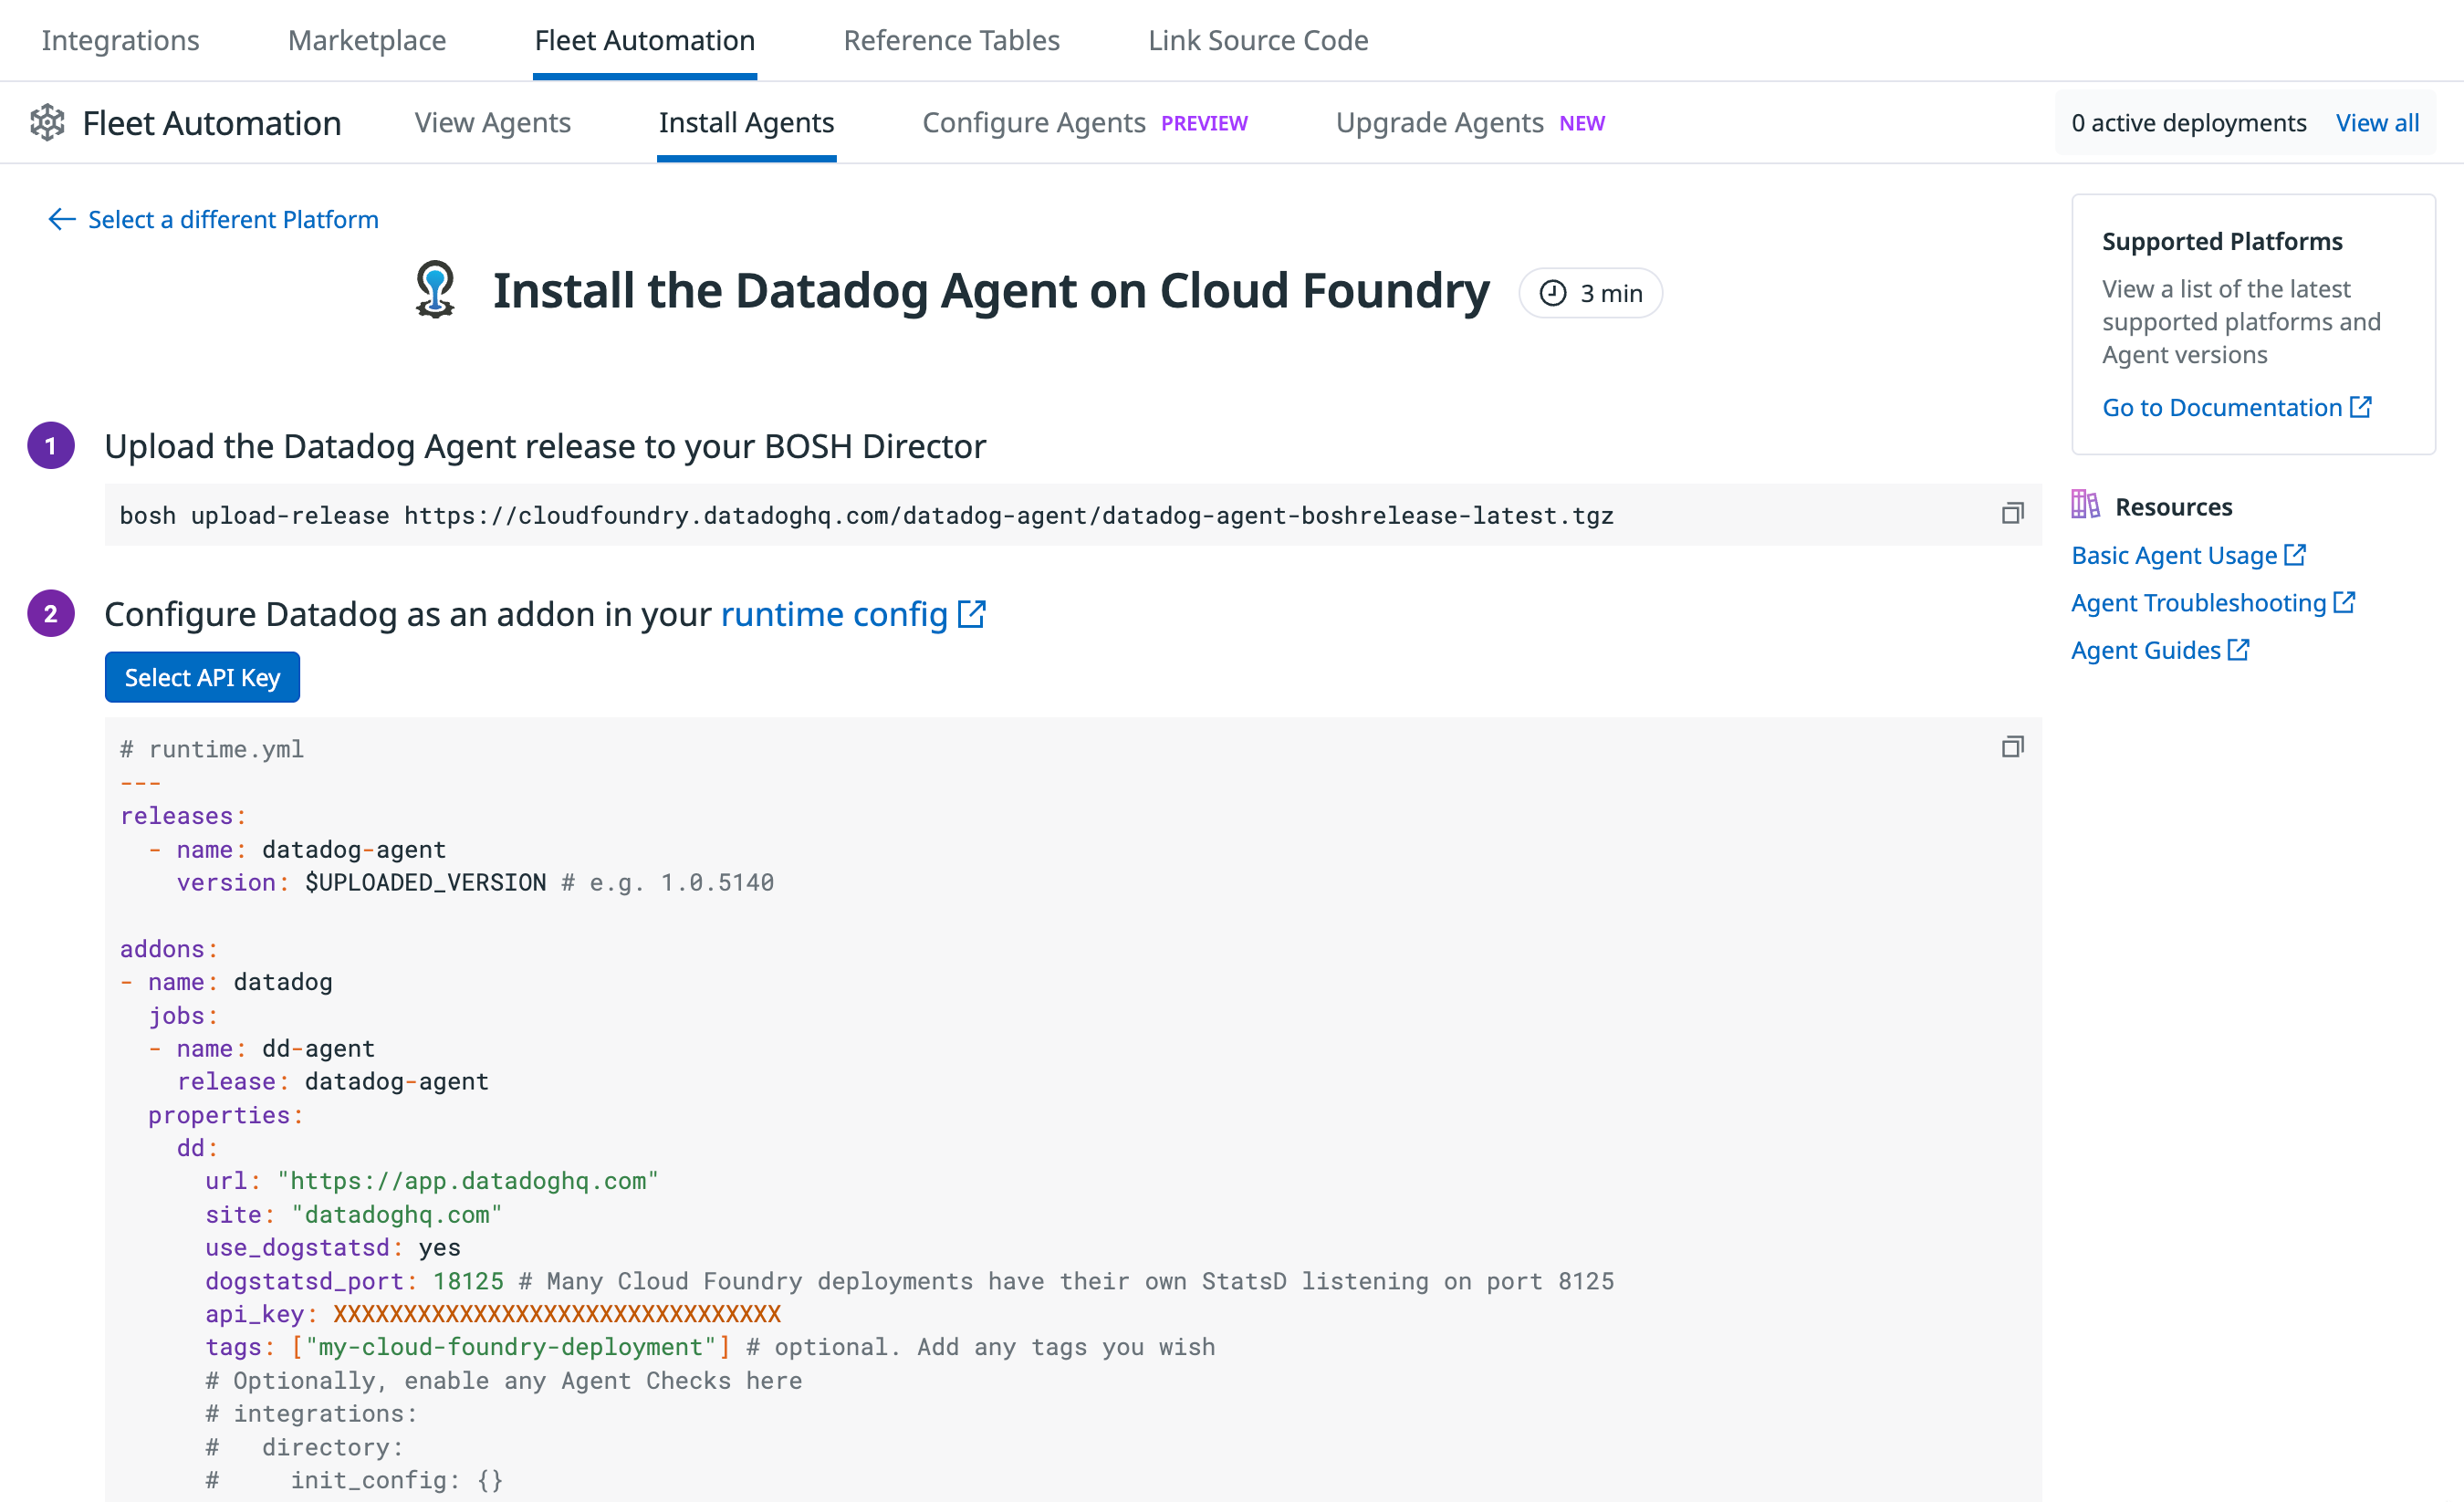Click Select a different Platform link
Screen dimensions: 2464x1502
tap(233, 219)
